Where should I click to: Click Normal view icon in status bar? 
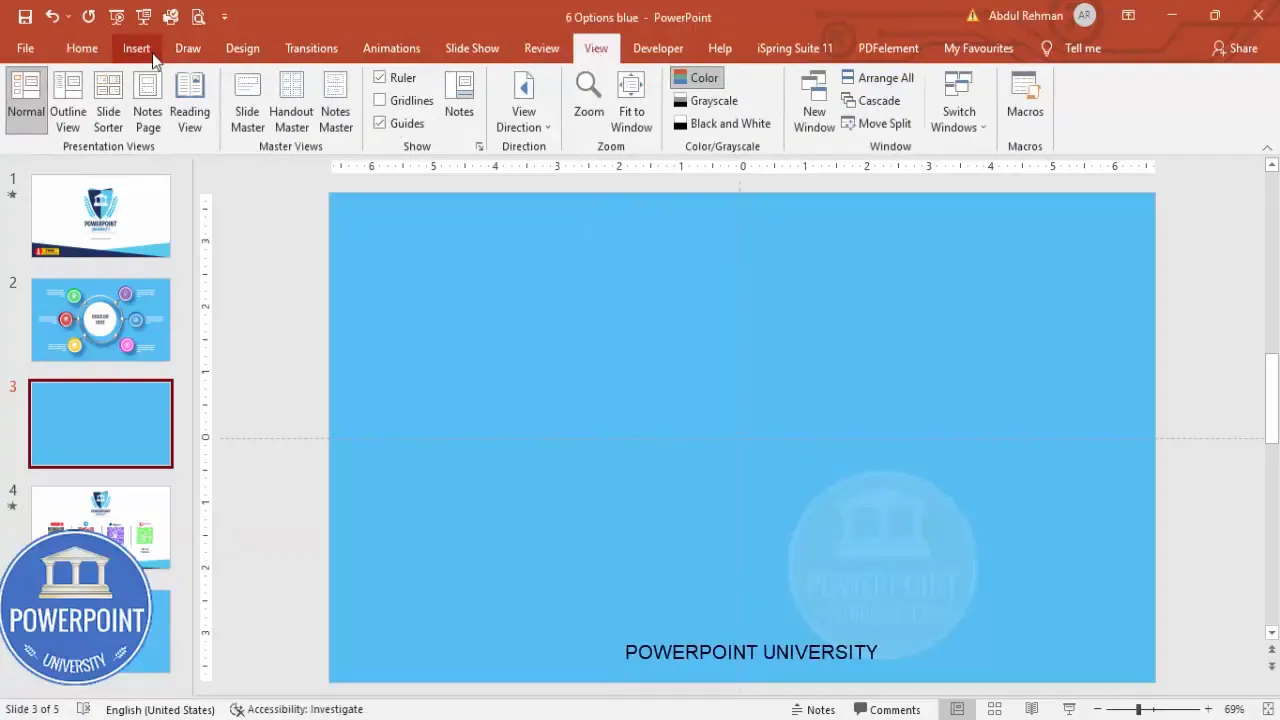point(957,709)
